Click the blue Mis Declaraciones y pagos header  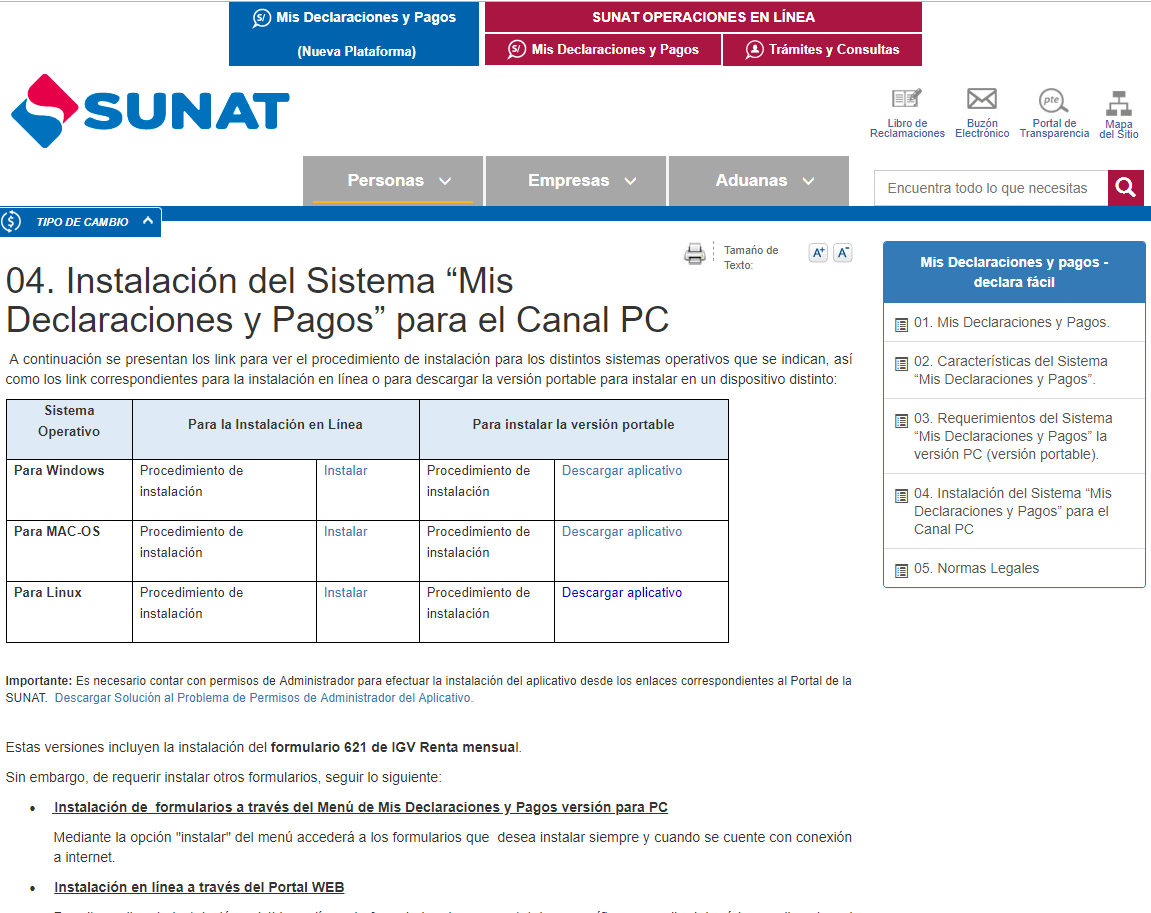[1013, 271]
